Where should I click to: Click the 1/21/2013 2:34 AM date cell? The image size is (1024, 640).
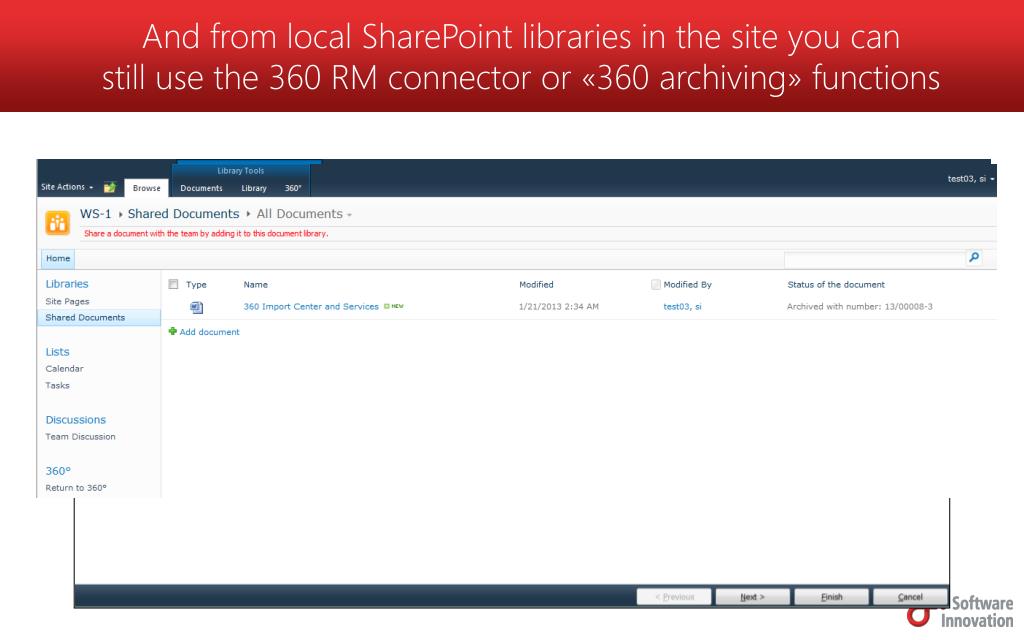[558, 306]
